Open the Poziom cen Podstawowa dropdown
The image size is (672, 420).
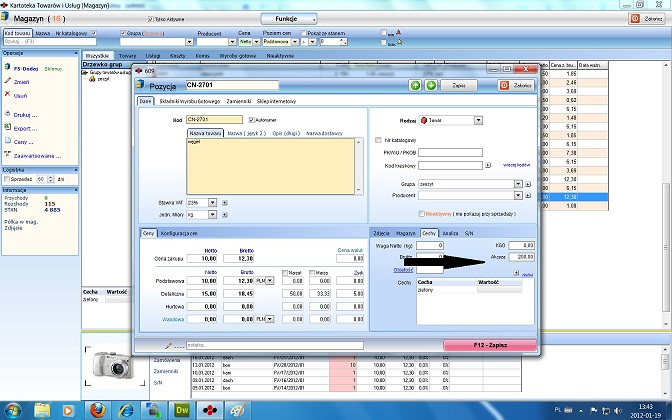(x=295, y=42)
